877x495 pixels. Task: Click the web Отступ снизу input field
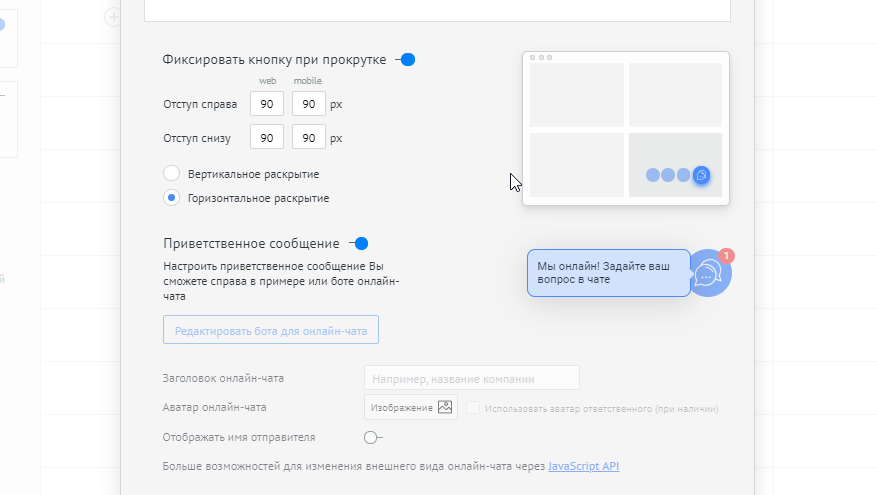(267, 138)
